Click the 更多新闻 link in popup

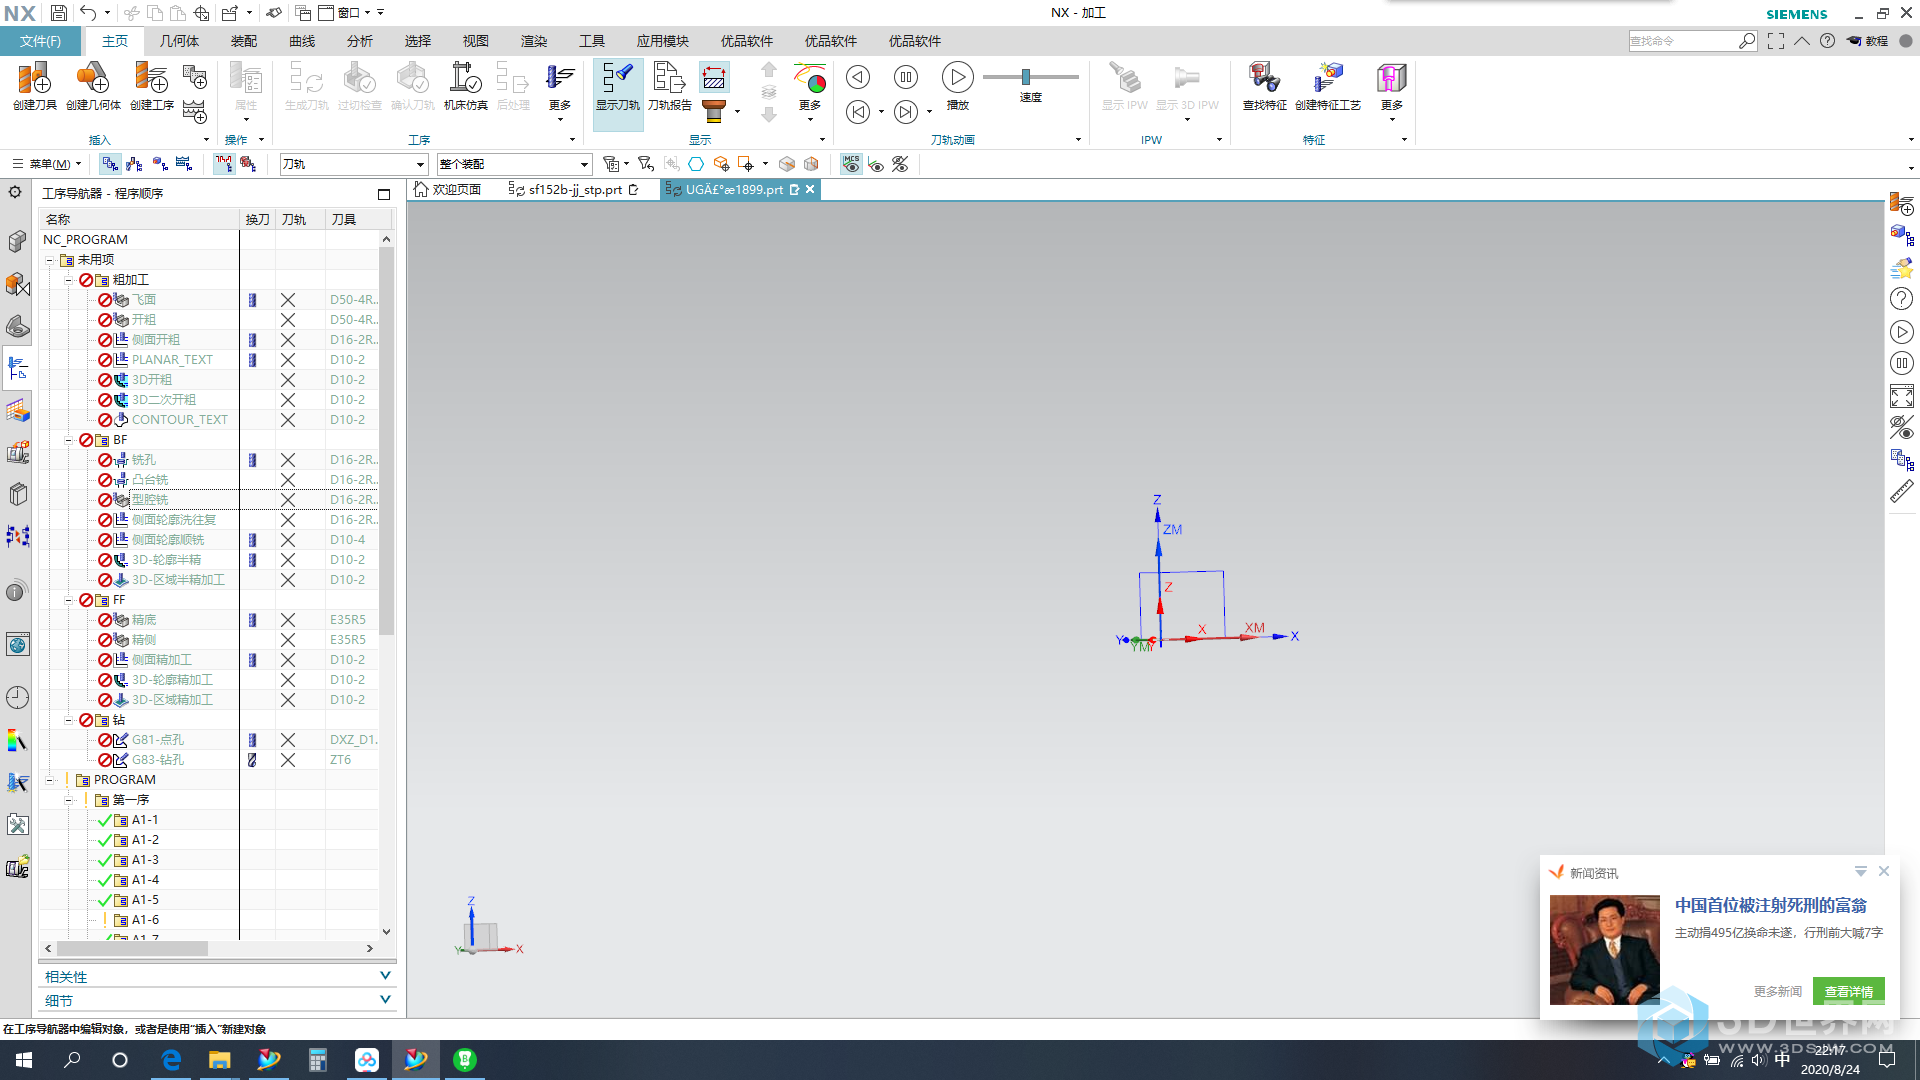coord(1777,991)
